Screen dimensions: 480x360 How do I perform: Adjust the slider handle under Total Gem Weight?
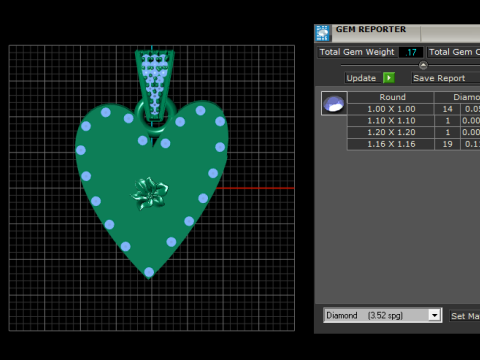[423, 65]
